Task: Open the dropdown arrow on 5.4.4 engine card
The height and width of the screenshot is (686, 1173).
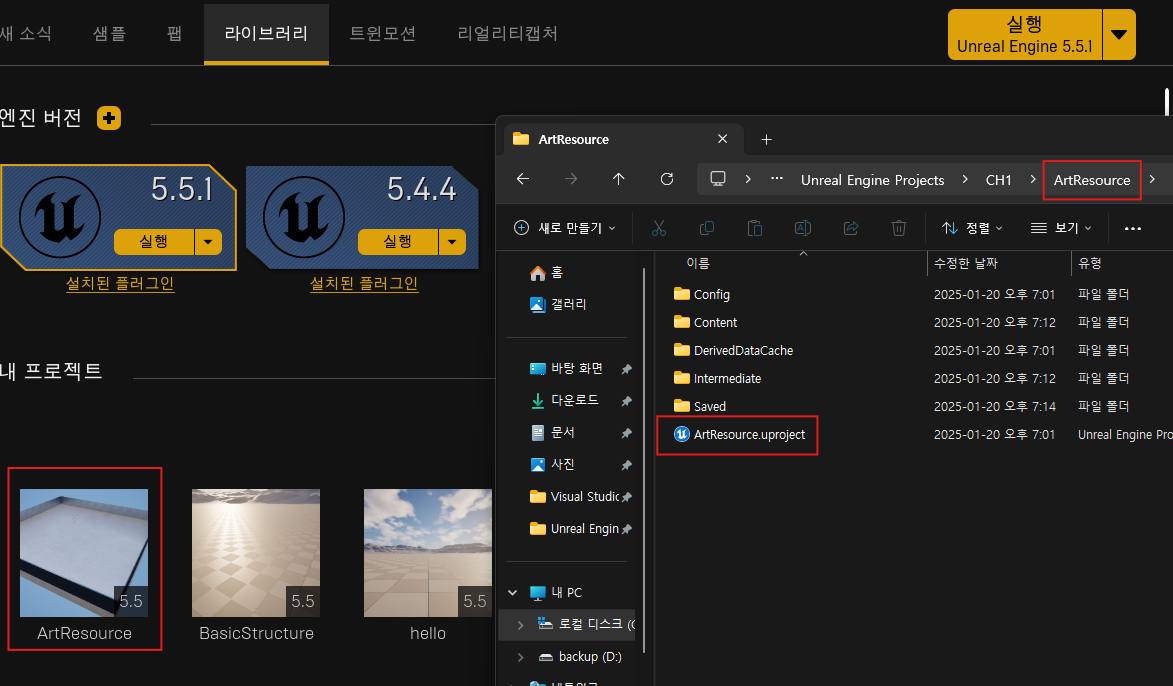Action: 452,242
